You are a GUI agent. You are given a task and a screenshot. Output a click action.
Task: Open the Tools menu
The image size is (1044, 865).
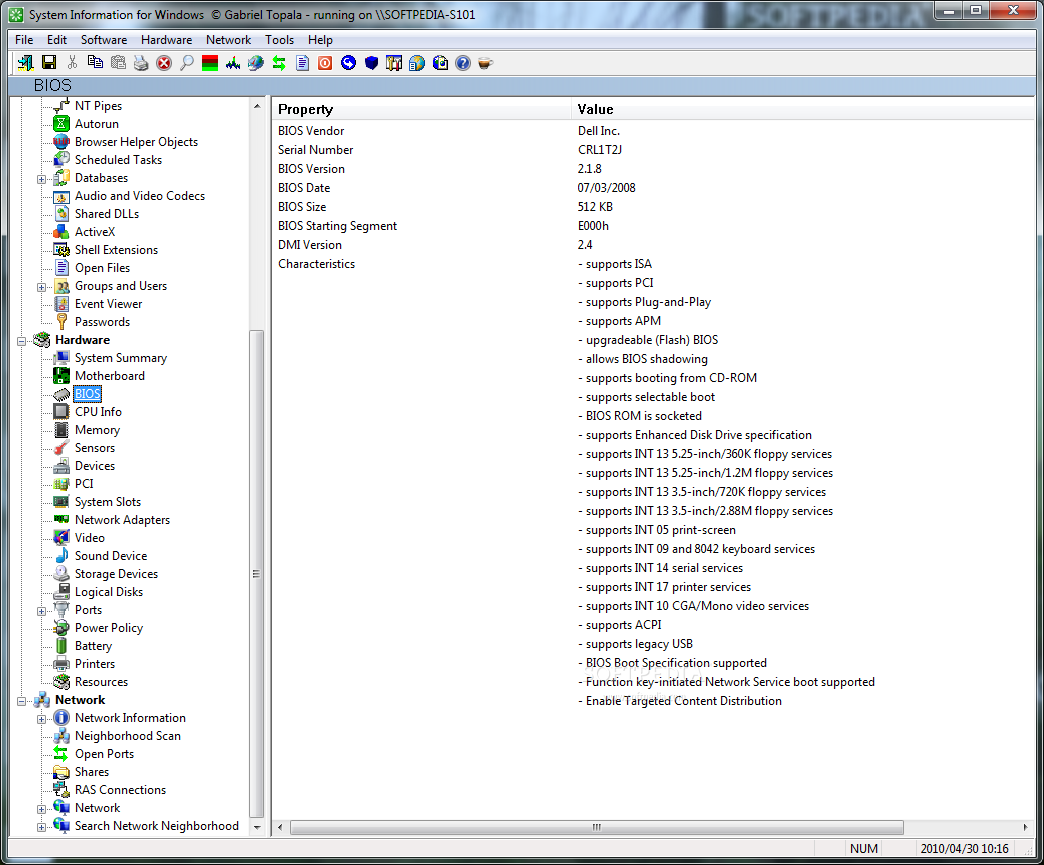click(280, 40)
